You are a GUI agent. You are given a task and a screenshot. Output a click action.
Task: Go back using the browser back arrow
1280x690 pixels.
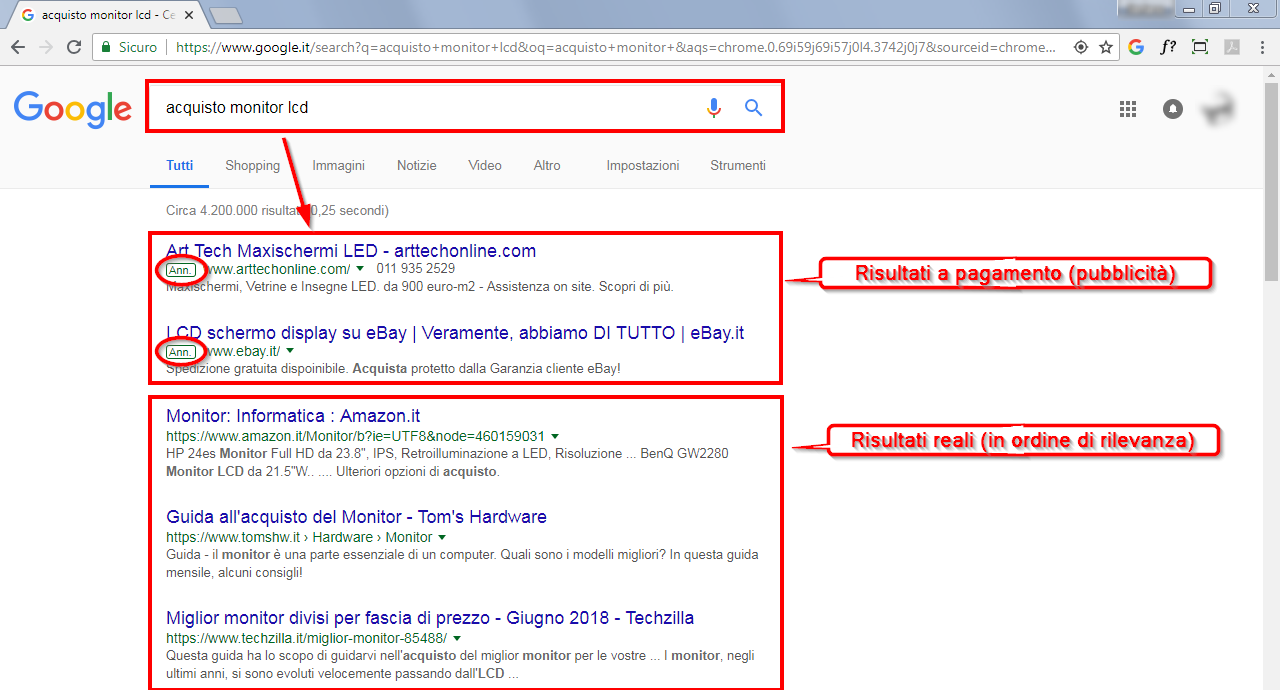point(18,47)
